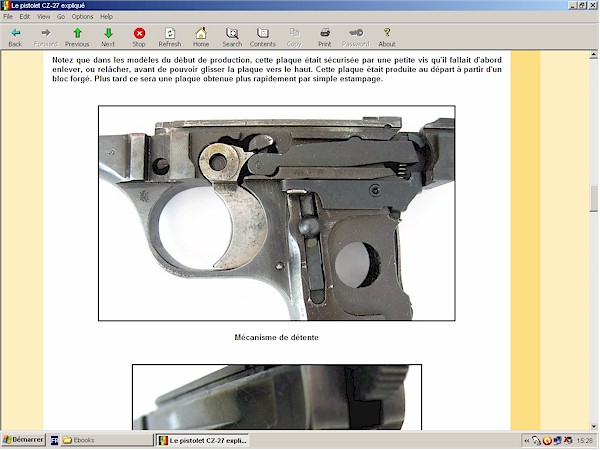The width and height of the screenshot is (600, 450).
Task: Open the Home page icon
Action: (201, 33)
